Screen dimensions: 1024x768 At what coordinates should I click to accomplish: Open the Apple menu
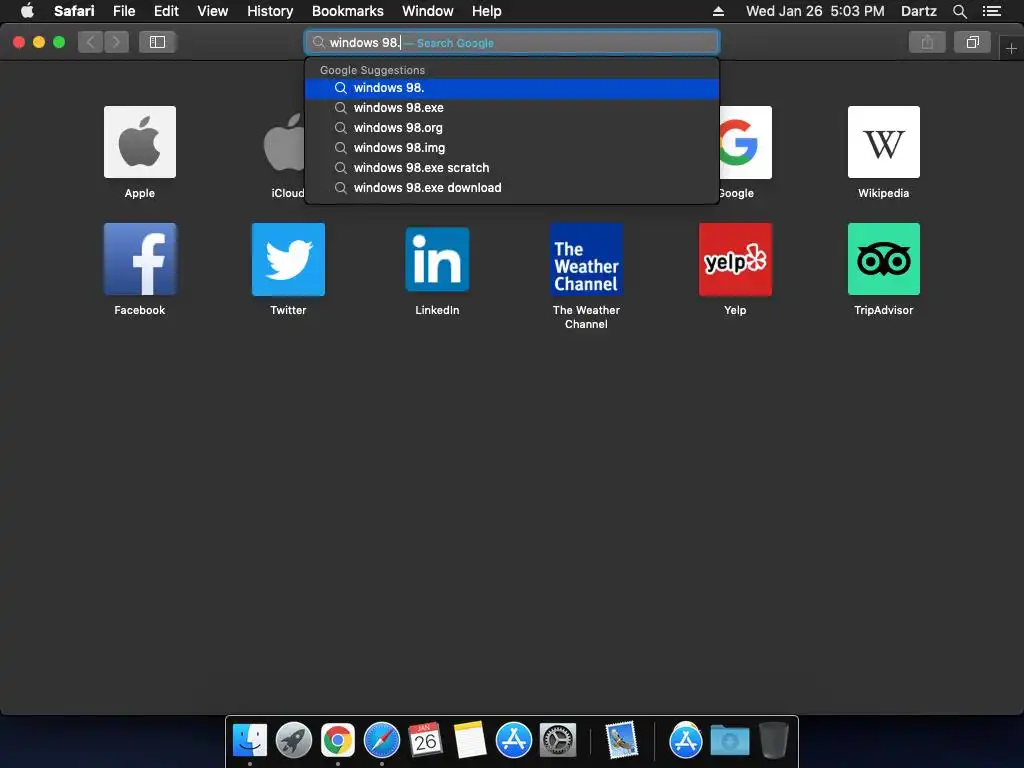(x=27, y=11)
